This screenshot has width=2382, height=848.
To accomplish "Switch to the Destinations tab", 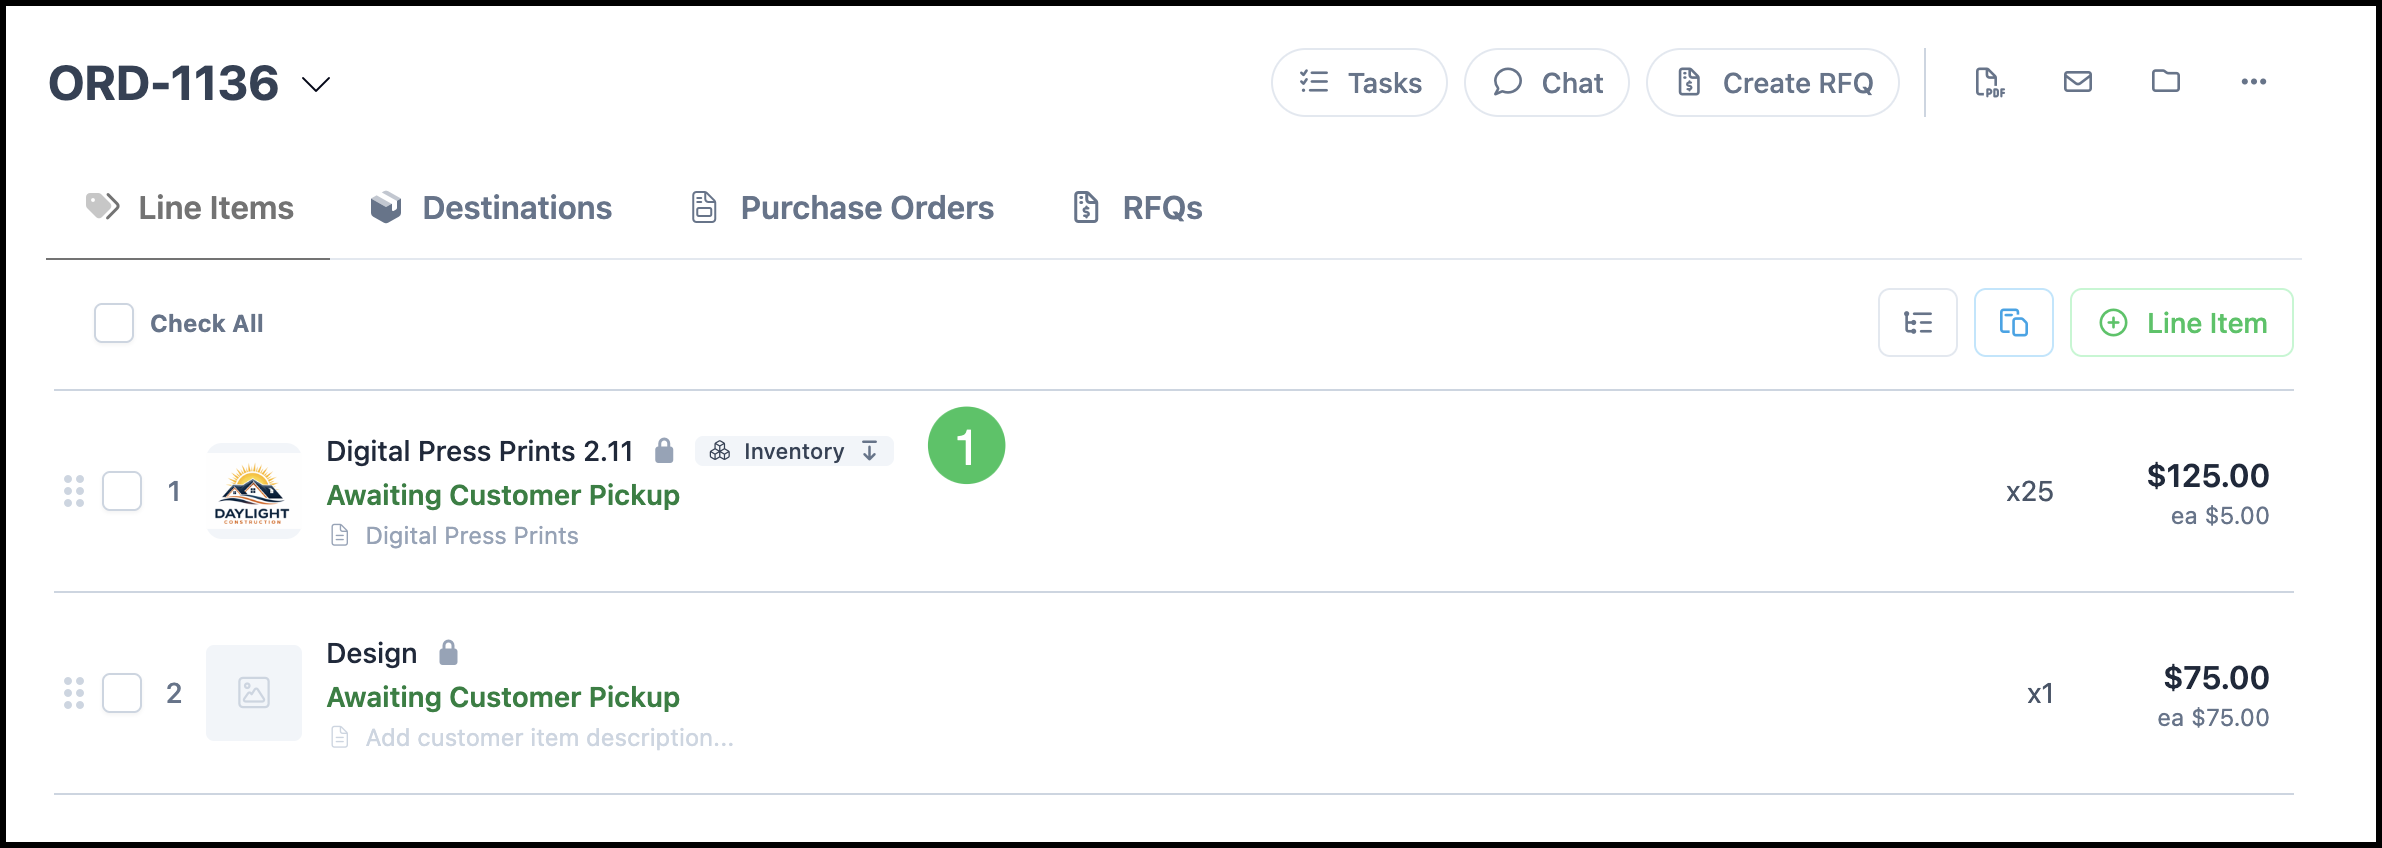I will coord(491,208).
